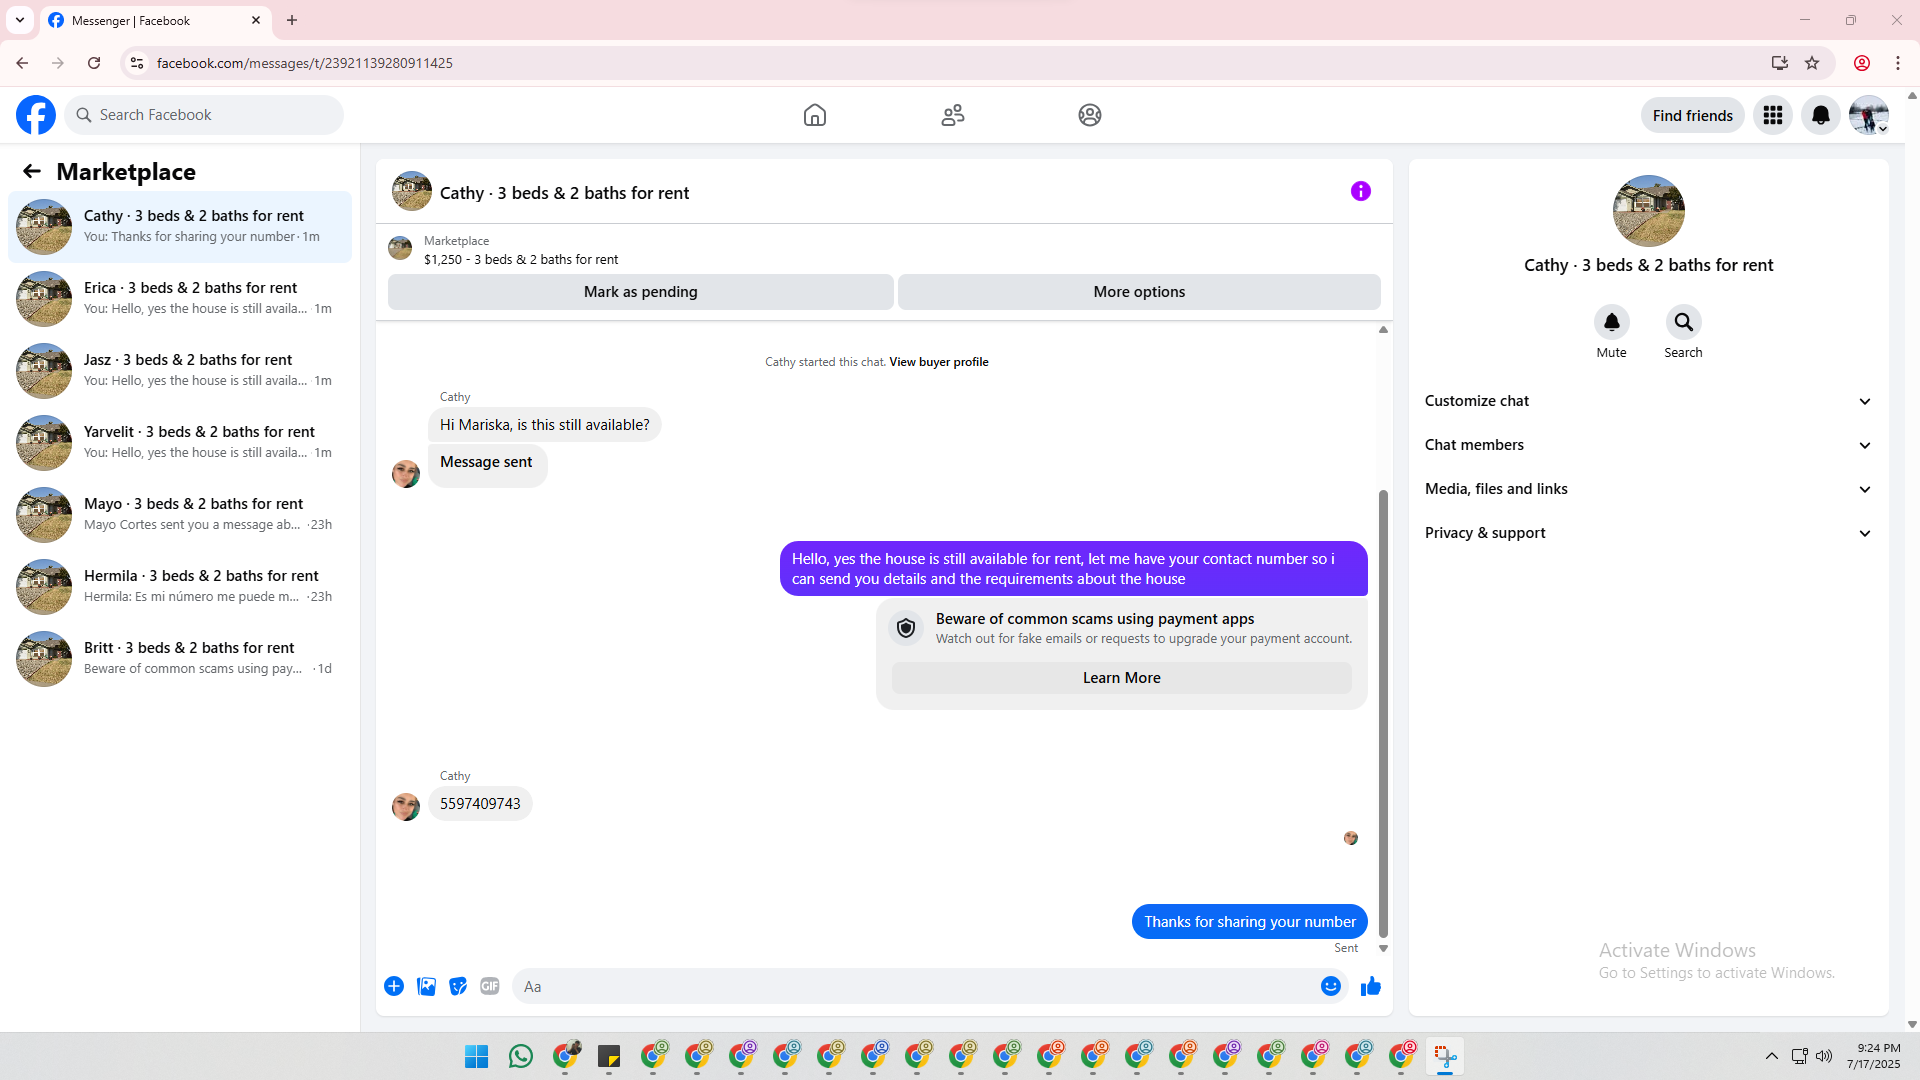Open a new browser tab

(x=292, y=20)
